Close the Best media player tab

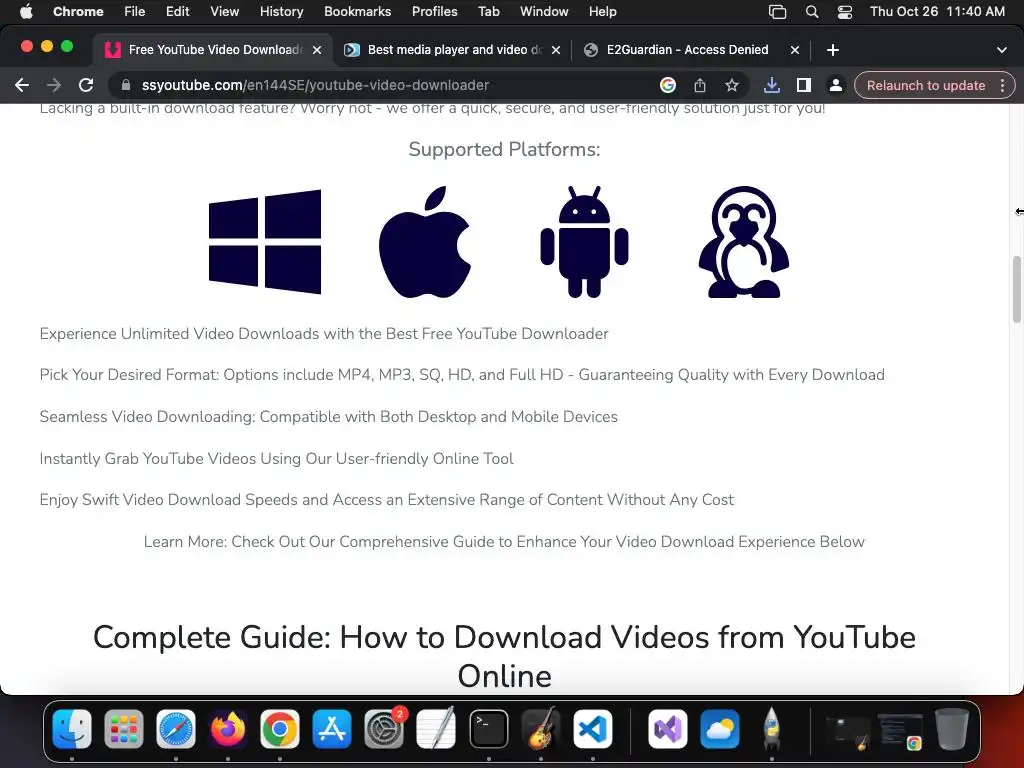pyautogui.click(x=556, y=50)
